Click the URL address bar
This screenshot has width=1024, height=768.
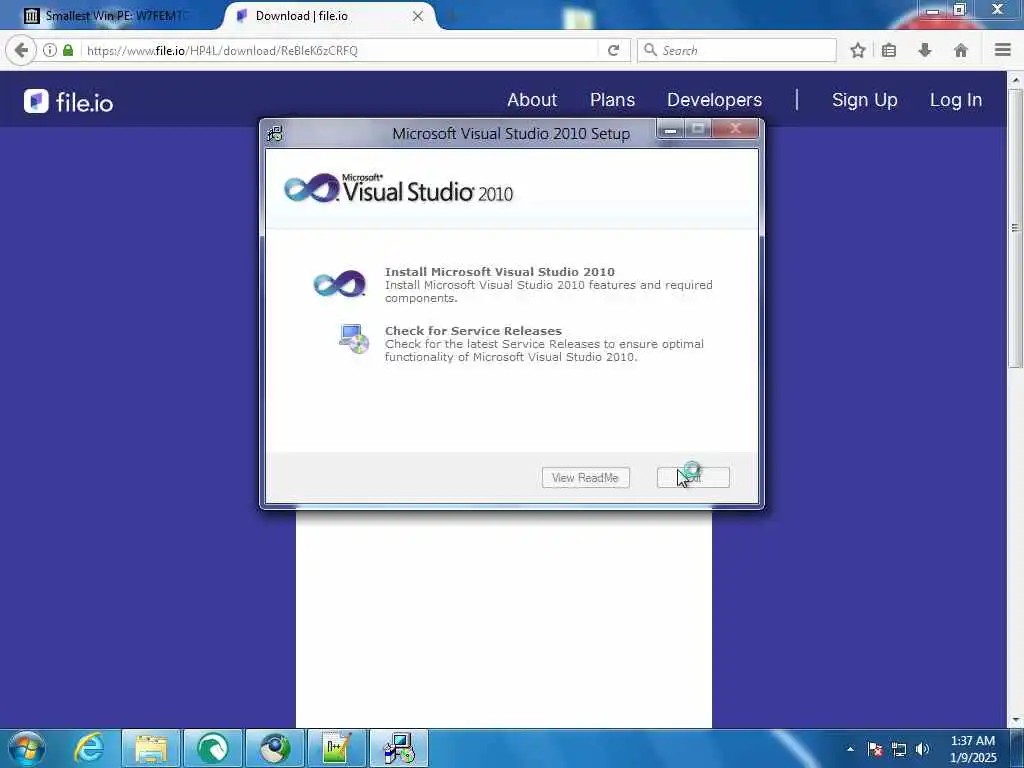click(340, 50)
